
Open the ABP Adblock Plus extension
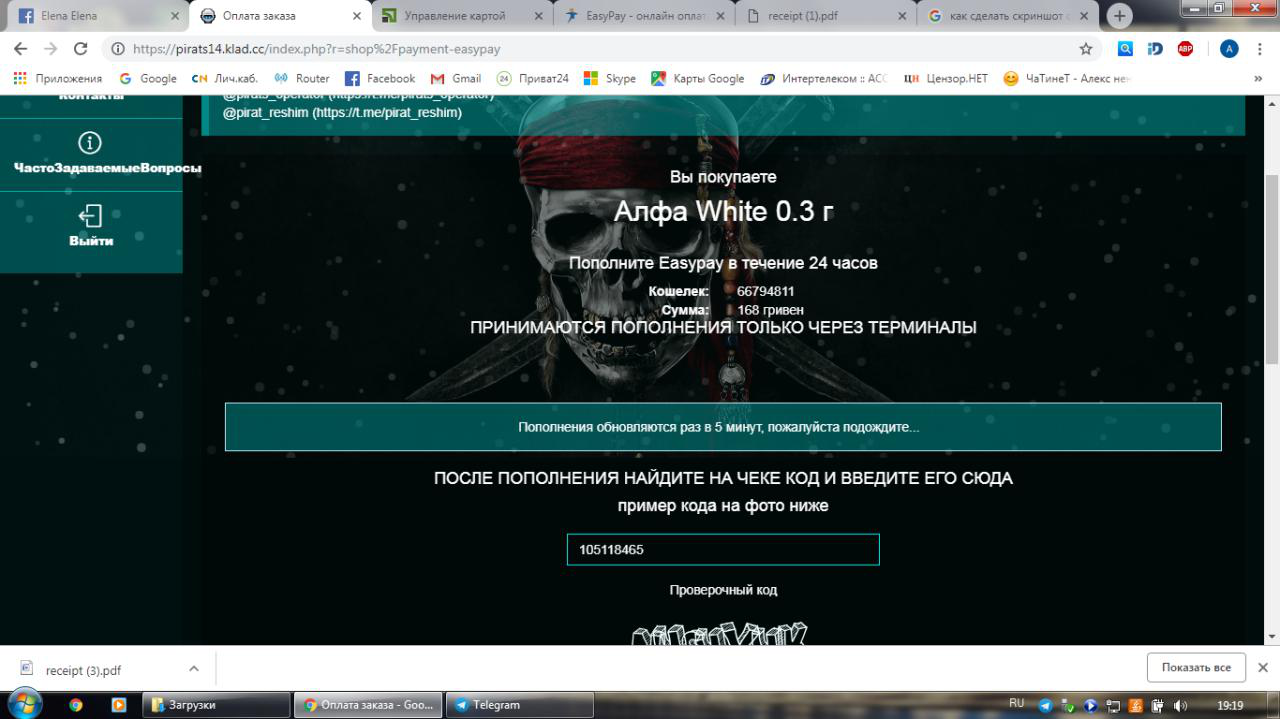1185,48
